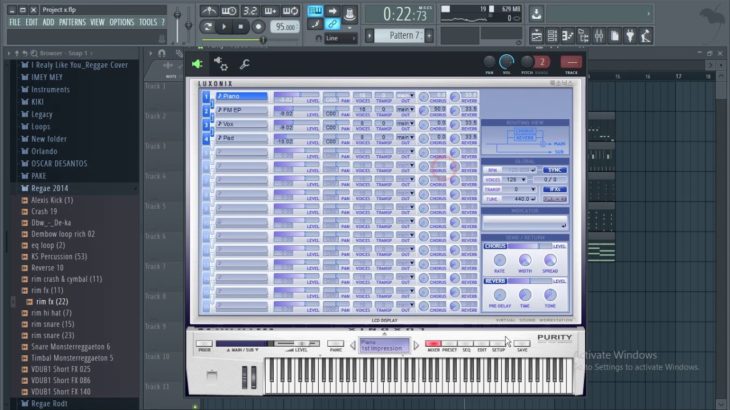The height and width of the screenshot is (410, 730).
Task: Adjust the plugin VOL knob
Action: 507,62
